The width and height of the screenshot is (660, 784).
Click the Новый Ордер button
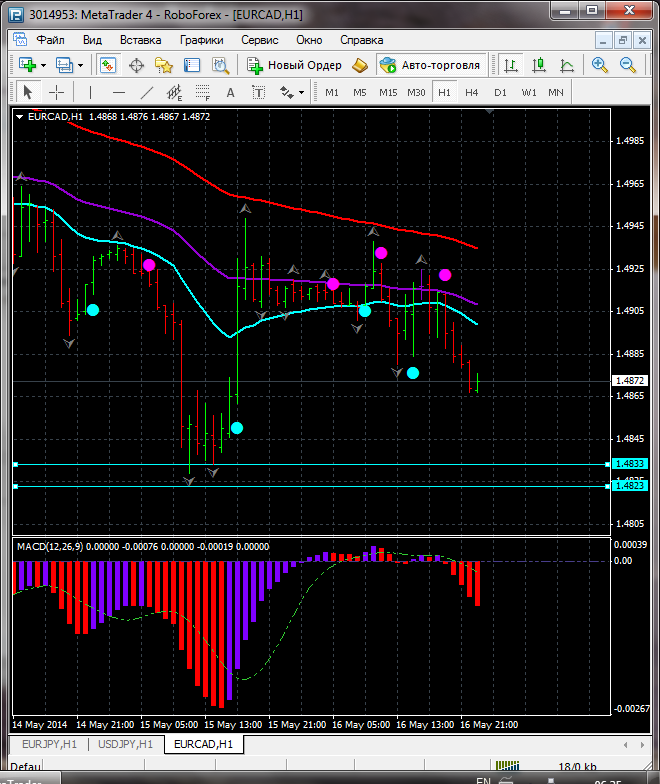point(295,65)
